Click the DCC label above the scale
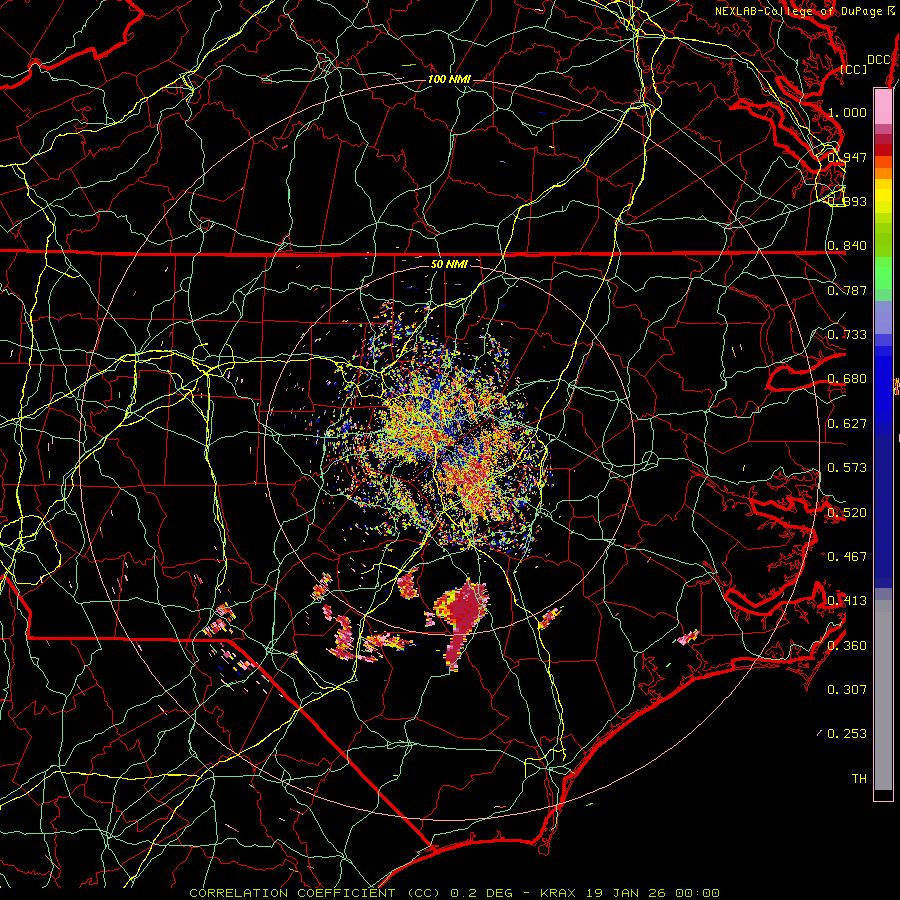The height and width of the screenshot is (900, 900). pyautogui.click(x=879, y=60)
